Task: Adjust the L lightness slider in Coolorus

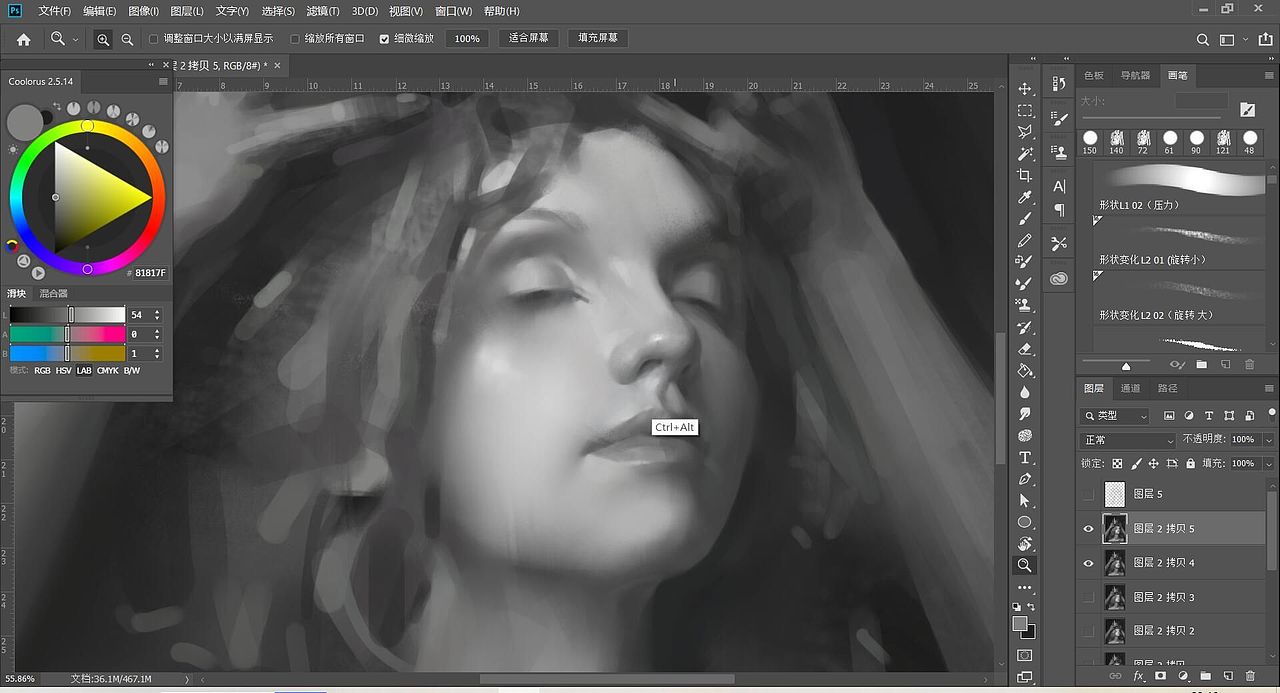Action: coord(67,314)
